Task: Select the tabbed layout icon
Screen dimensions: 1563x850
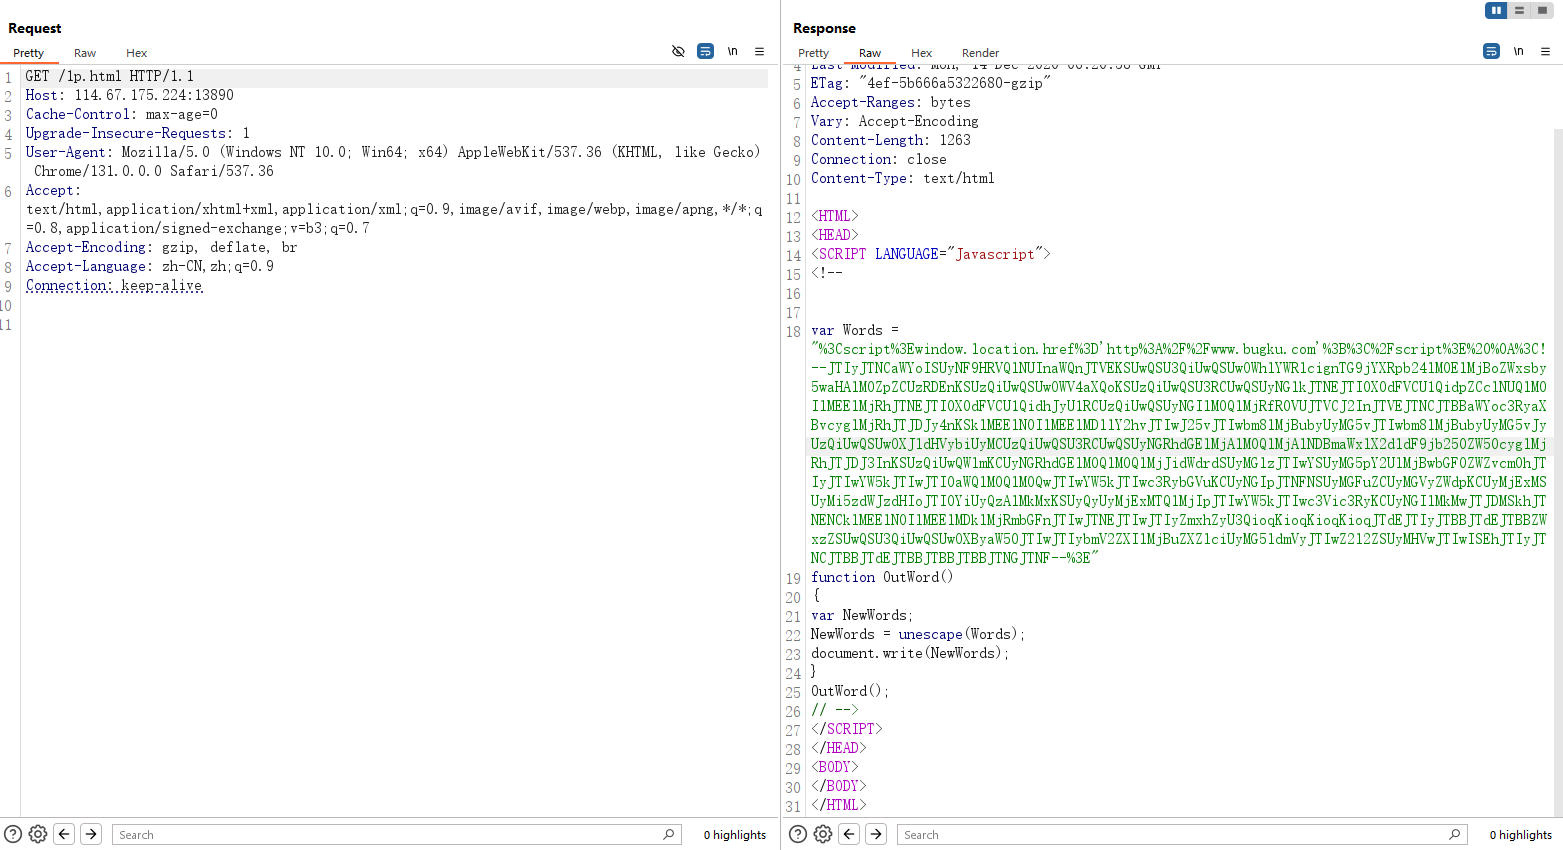Action: tap(1542, 10)
